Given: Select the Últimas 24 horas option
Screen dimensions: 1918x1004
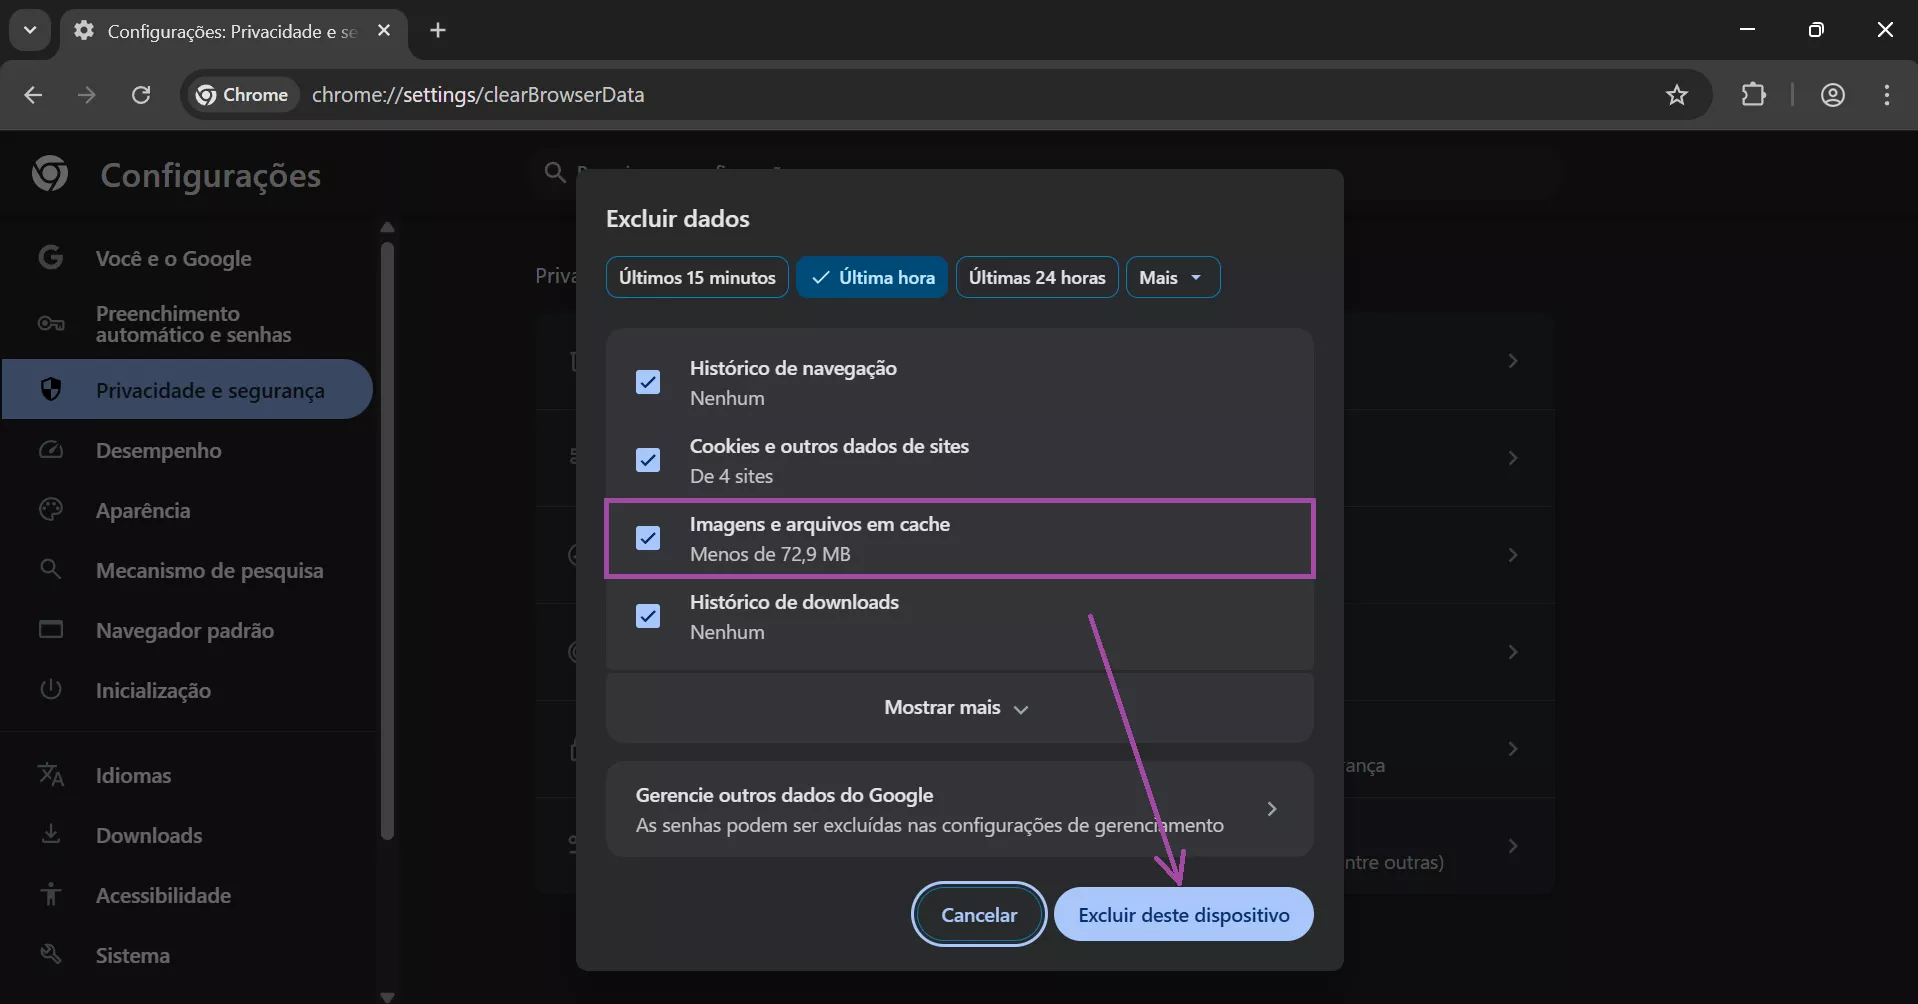Looking at the screenshot, I should pyautogui.click(x=1037, y=277).
